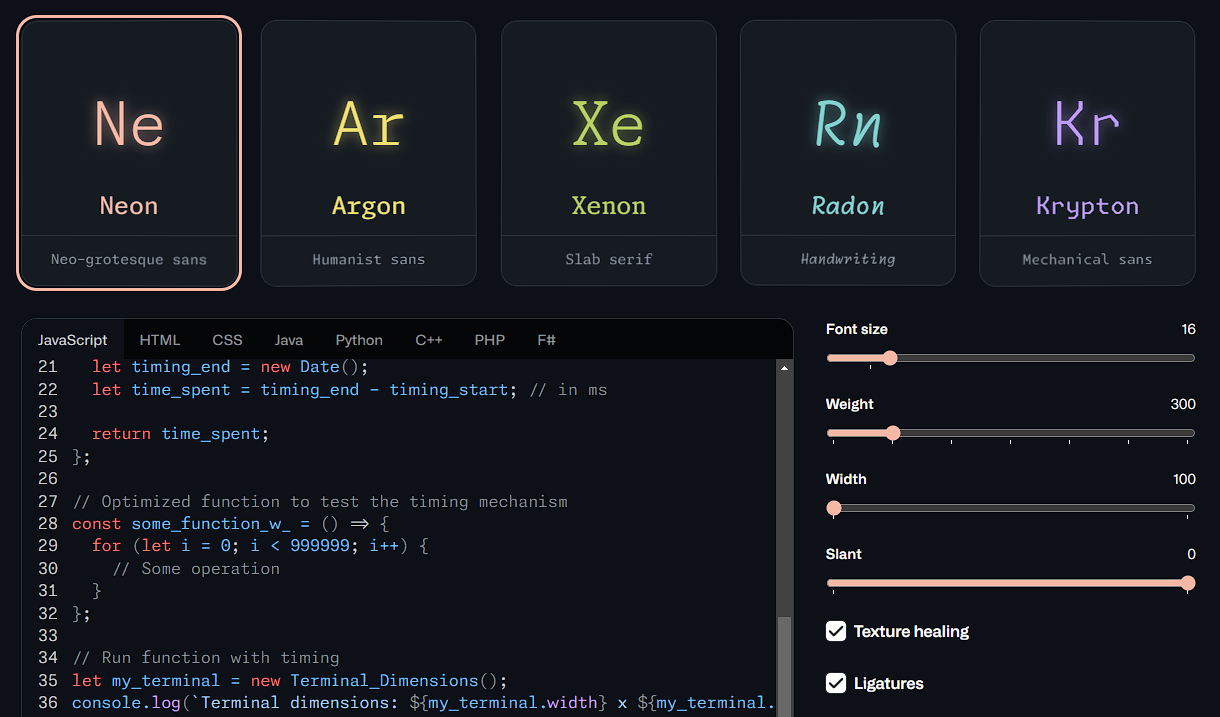Open the PHP code tab

click(x=490, y=340)
